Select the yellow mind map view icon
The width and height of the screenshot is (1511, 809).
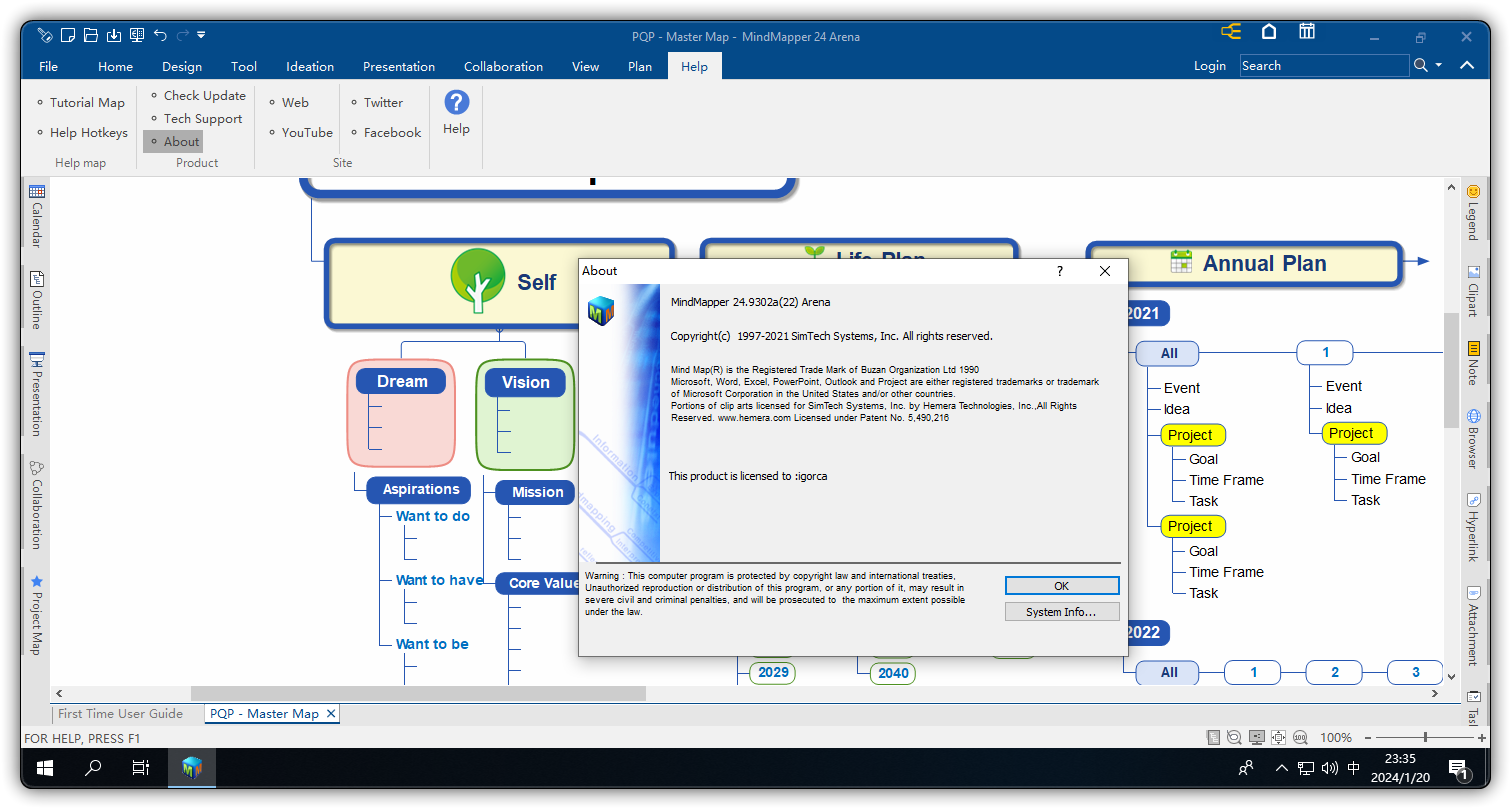(x=1230, y=32)
